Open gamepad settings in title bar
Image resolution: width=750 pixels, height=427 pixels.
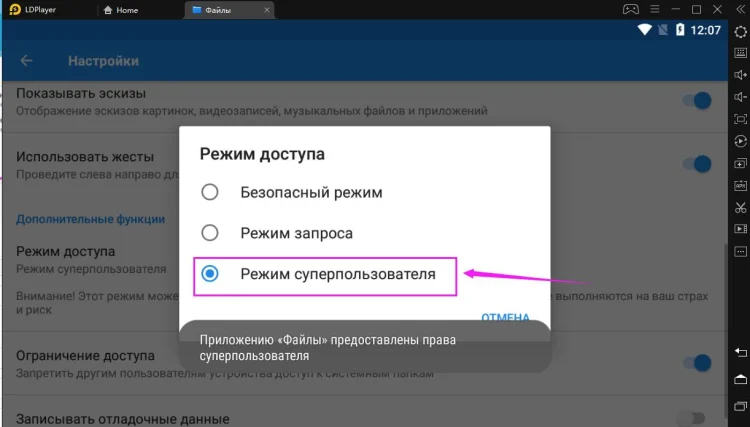click(x=630, y=10)
